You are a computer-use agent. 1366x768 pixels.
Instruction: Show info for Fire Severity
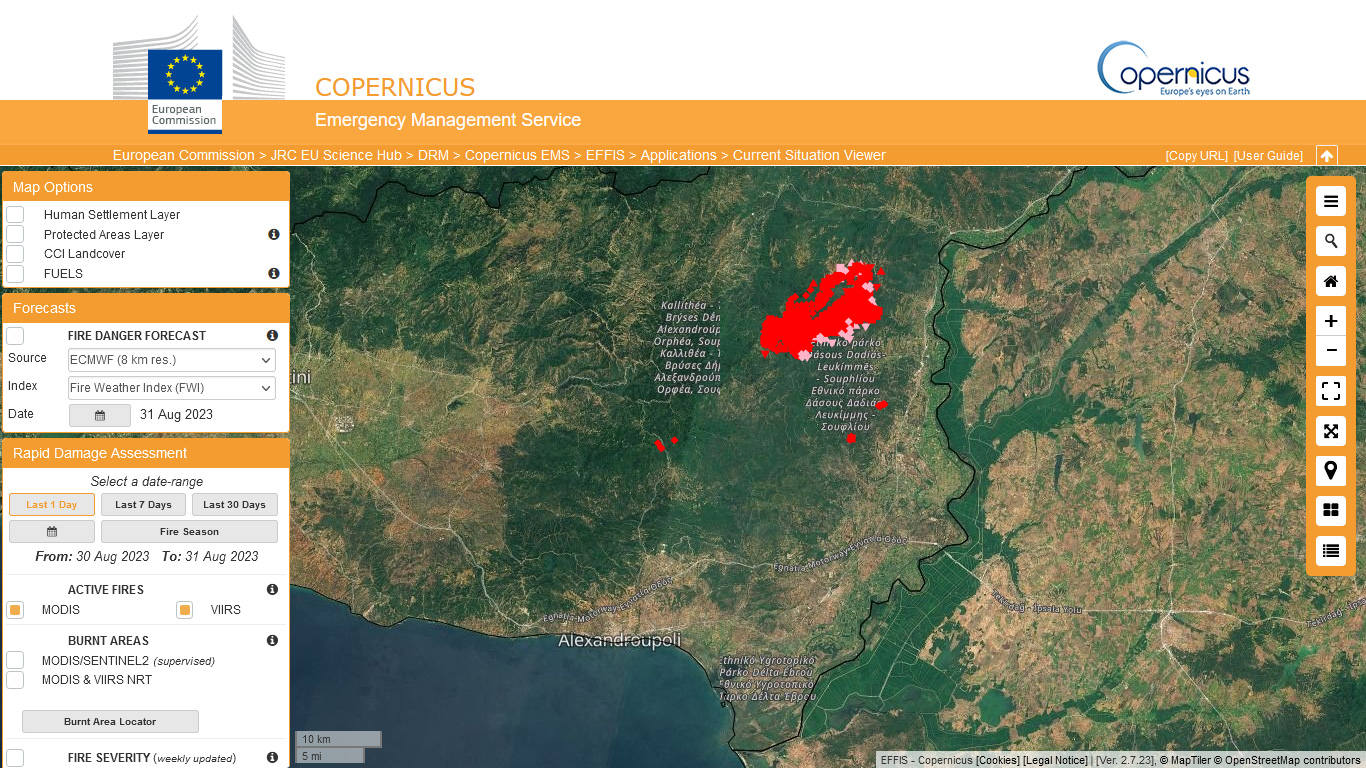[272, 758]
